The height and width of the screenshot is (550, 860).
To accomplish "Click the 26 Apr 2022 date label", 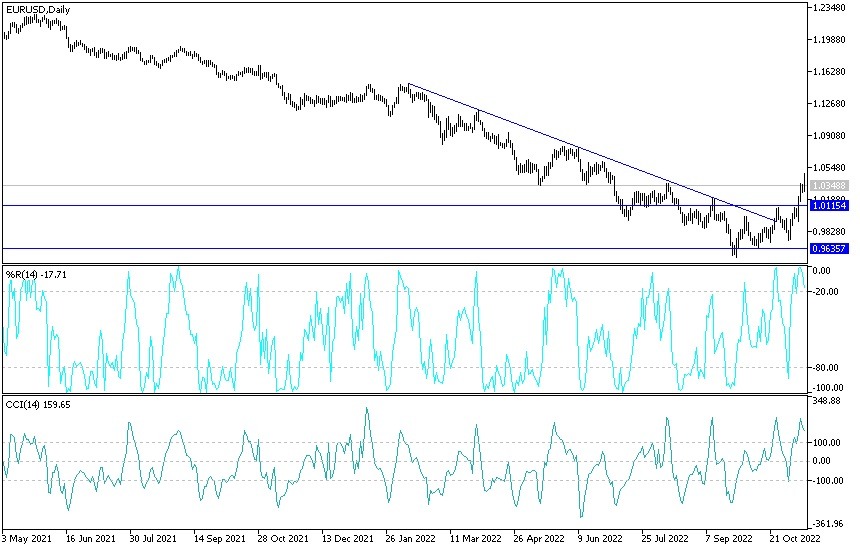I will point(539,538).
